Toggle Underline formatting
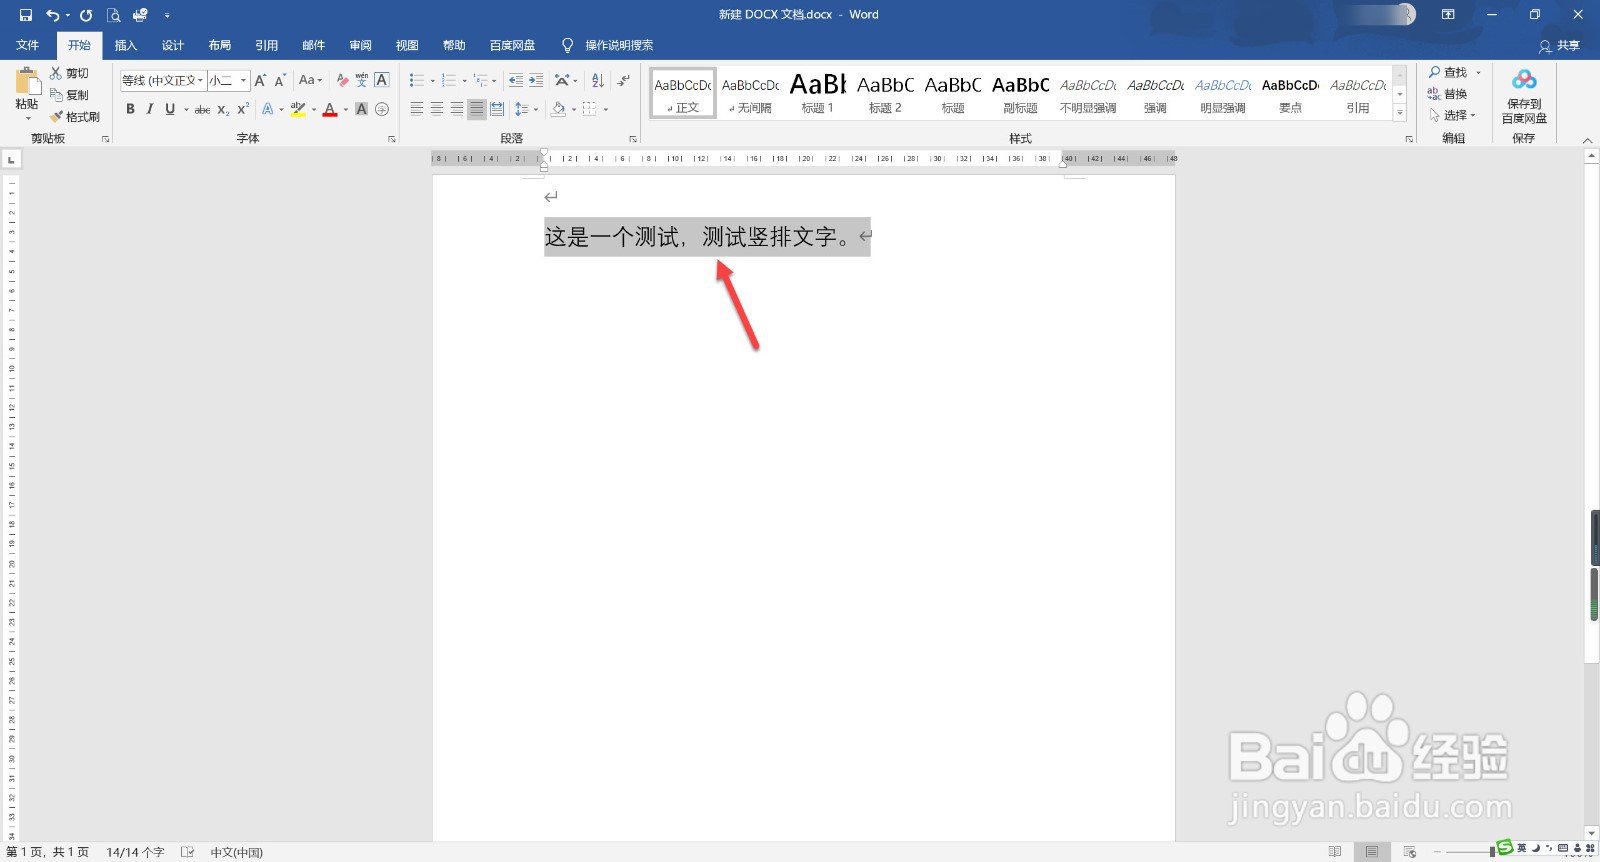This screenshot has height=862, width=1600. click(170, 109)
